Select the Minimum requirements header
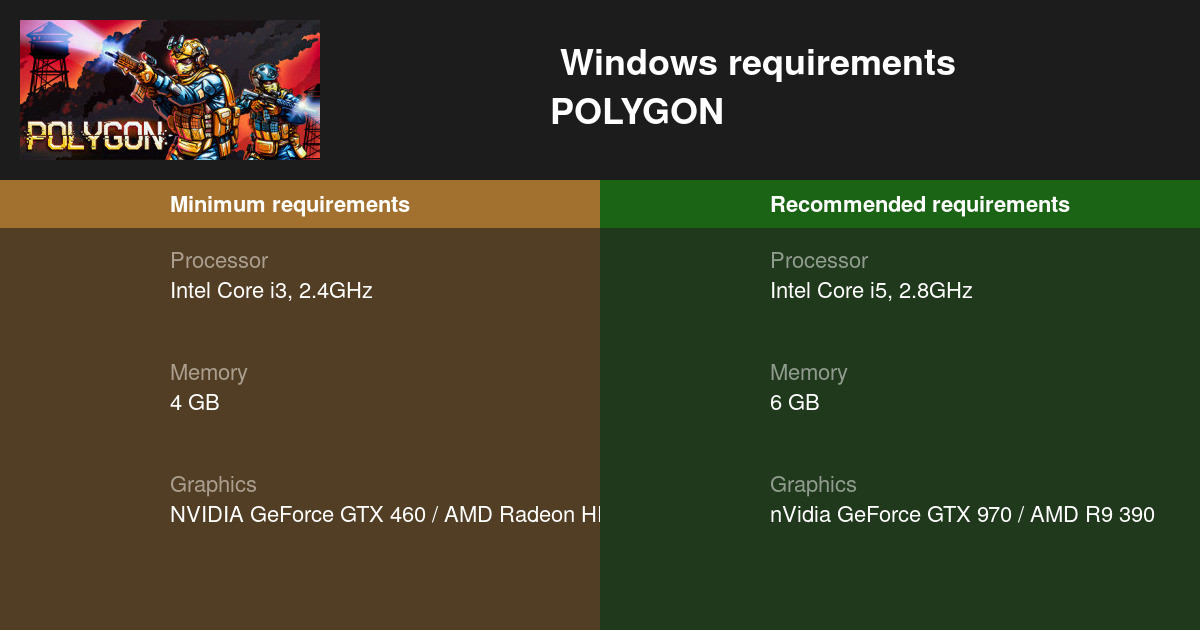This screenshot has width=1200, height=630. [x=290, y=205]
